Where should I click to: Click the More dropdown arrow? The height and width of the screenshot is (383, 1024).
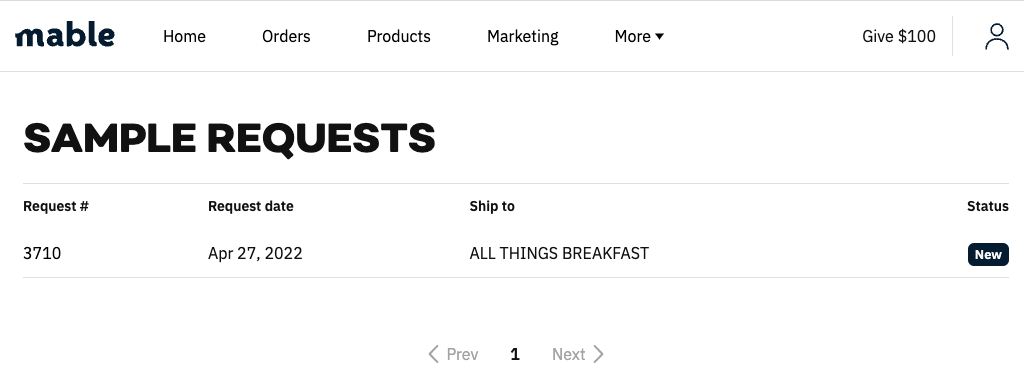click(659, 37)
